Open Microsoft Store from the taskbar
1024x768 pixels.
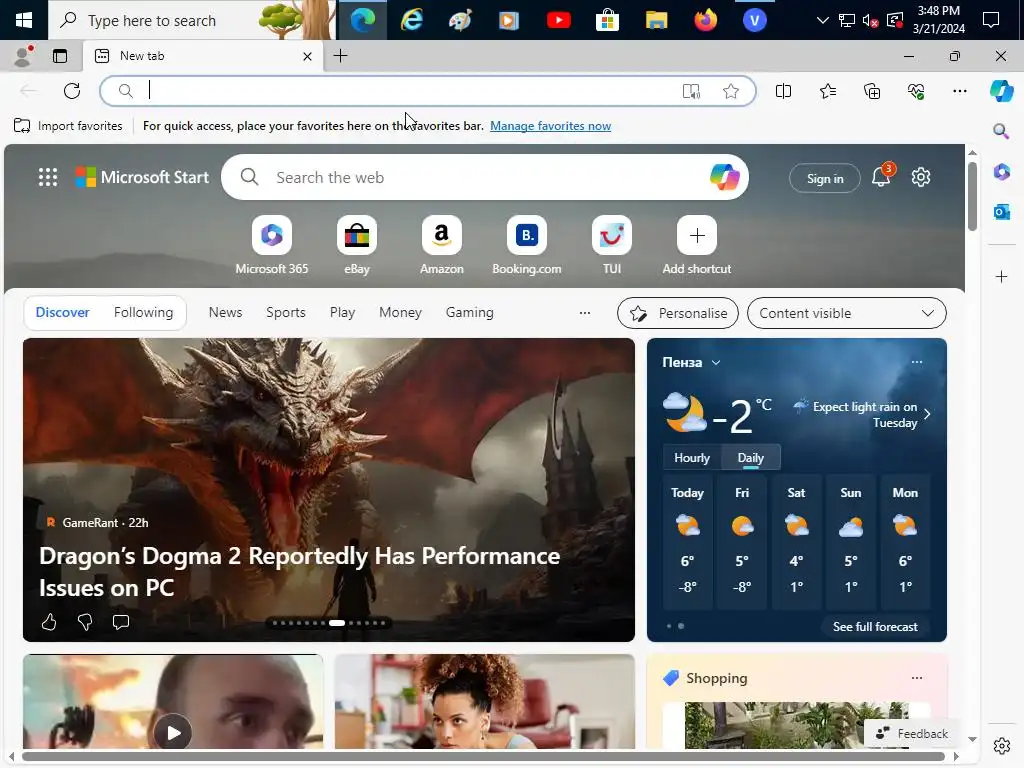tap(607, 20)
